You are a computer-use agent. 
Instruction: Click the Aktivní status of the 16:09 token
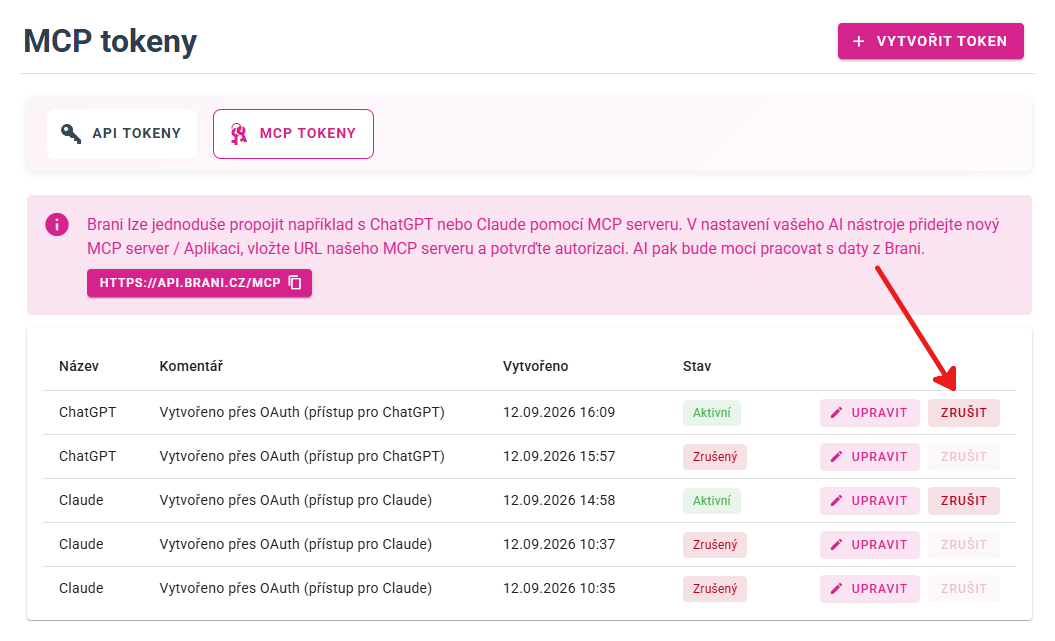pos(712,413)
